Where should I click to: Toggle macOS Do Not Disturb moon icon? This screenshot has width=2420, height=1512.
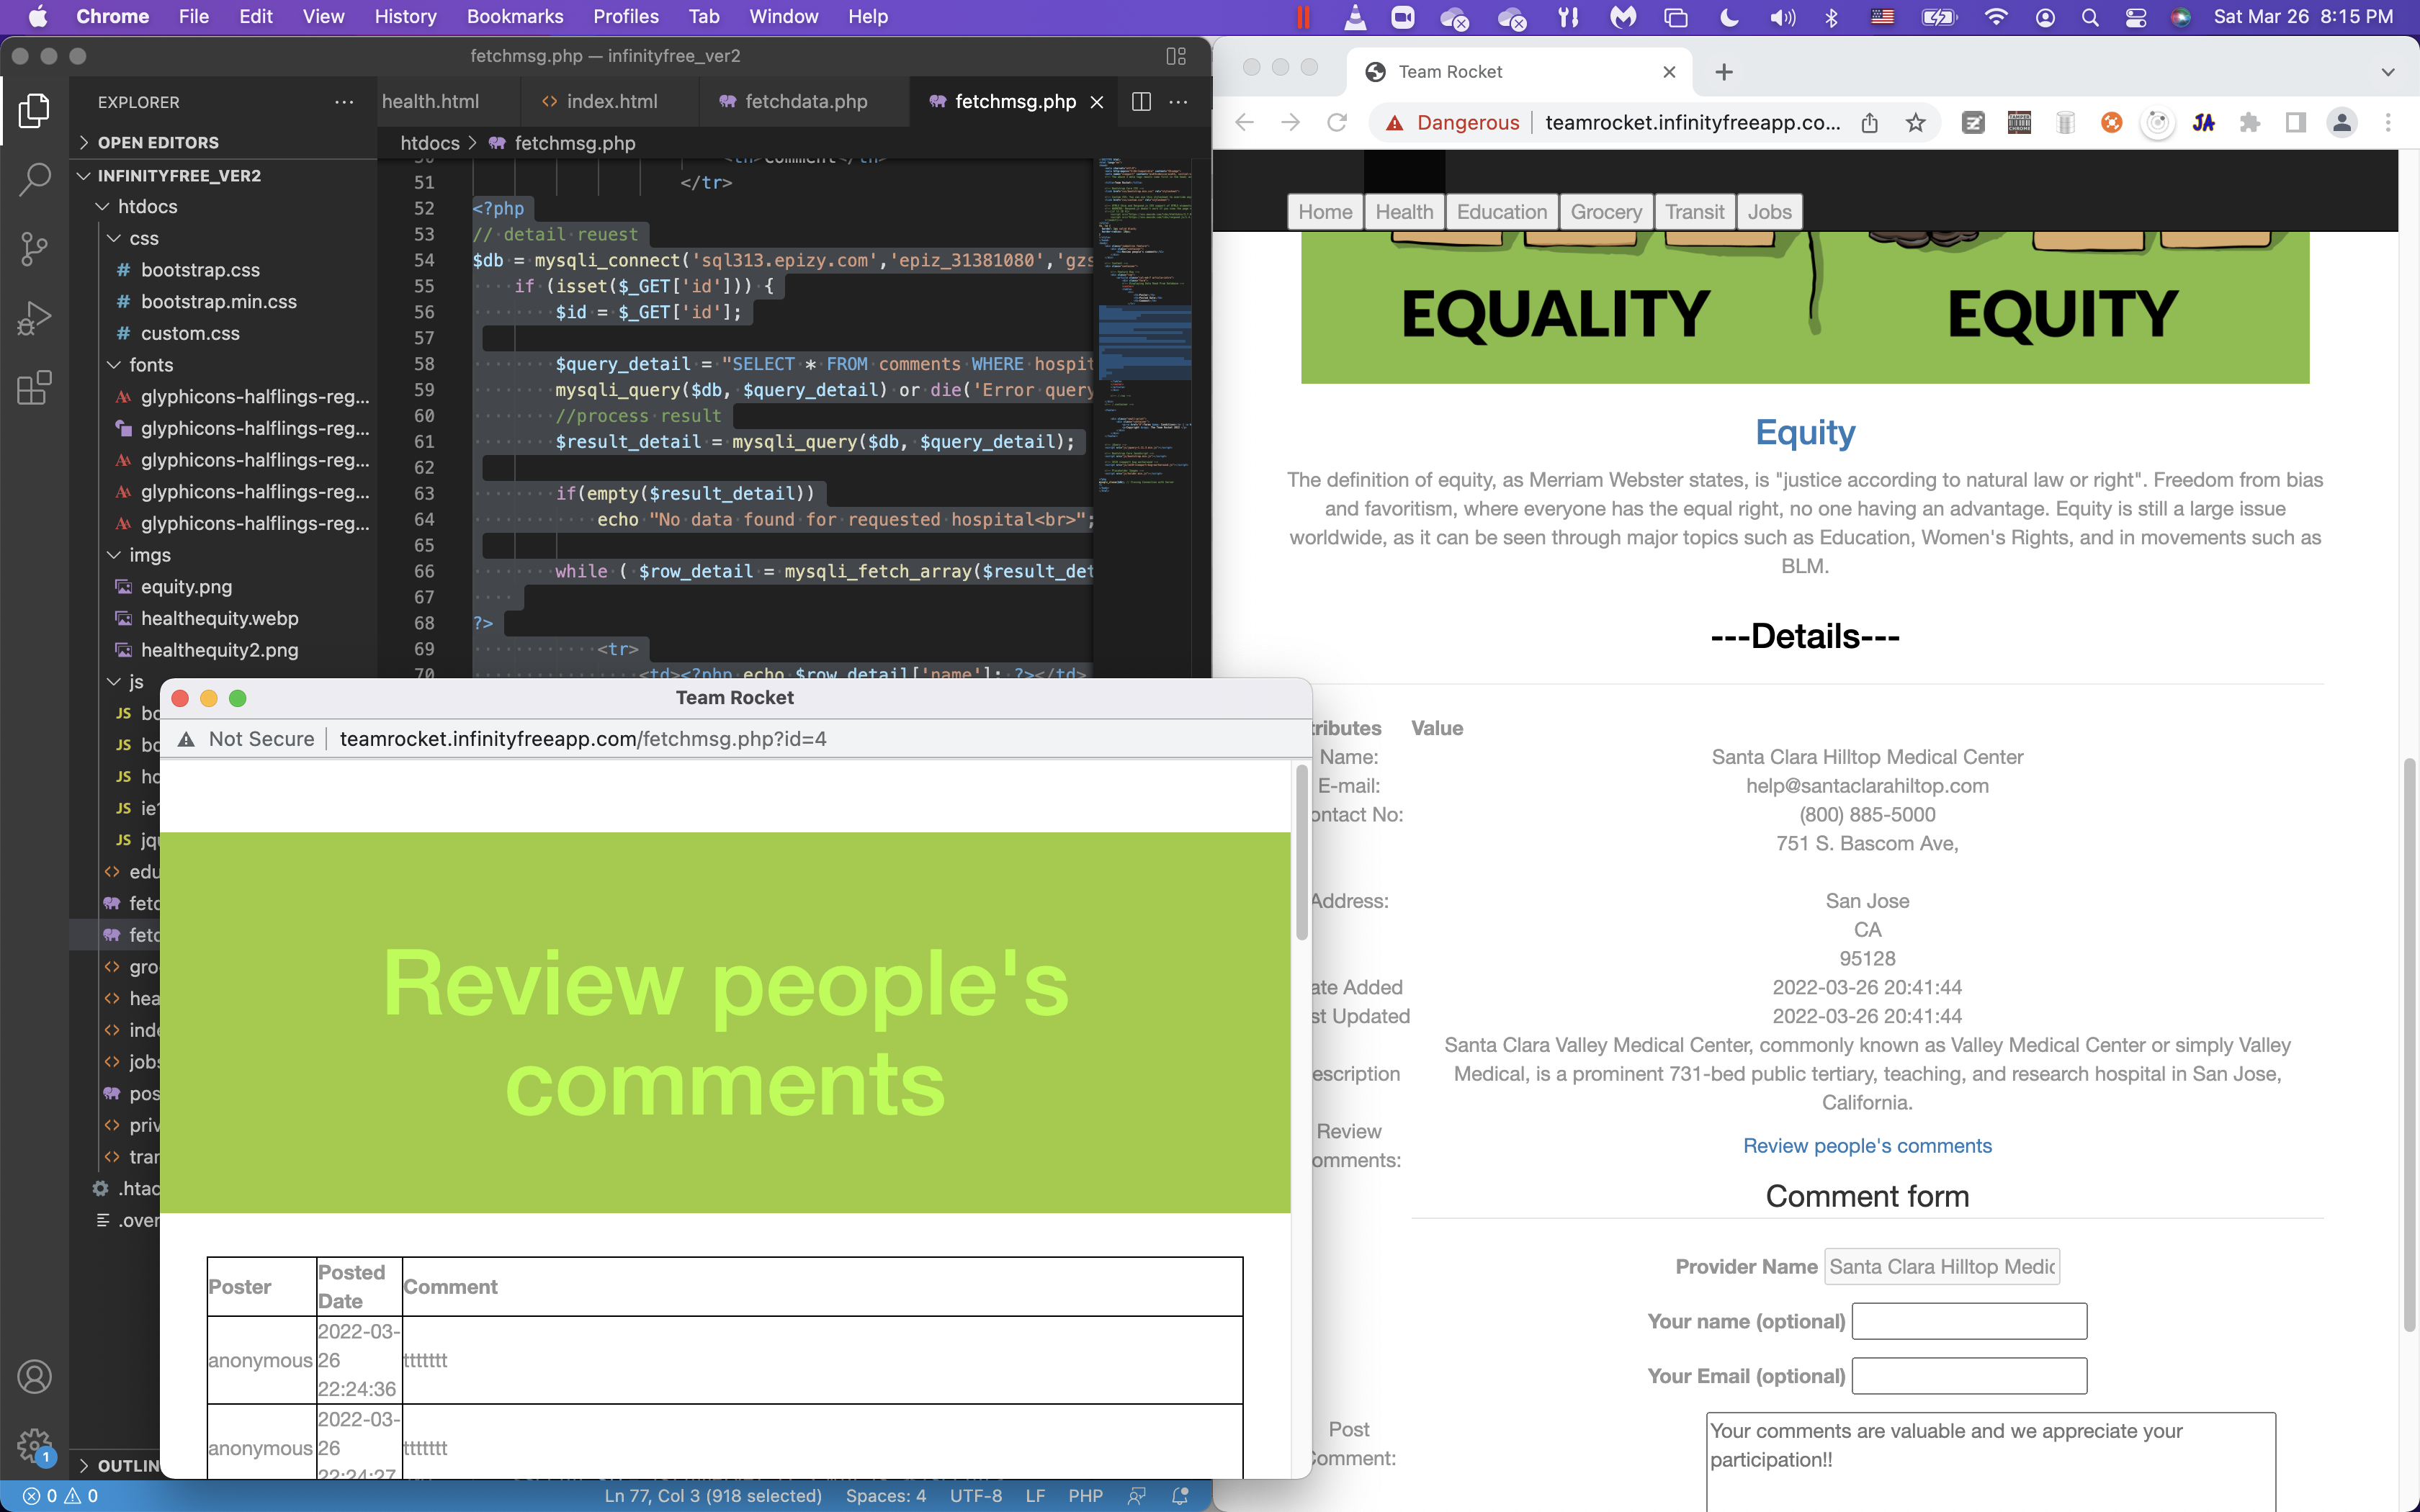[1729, 17]
